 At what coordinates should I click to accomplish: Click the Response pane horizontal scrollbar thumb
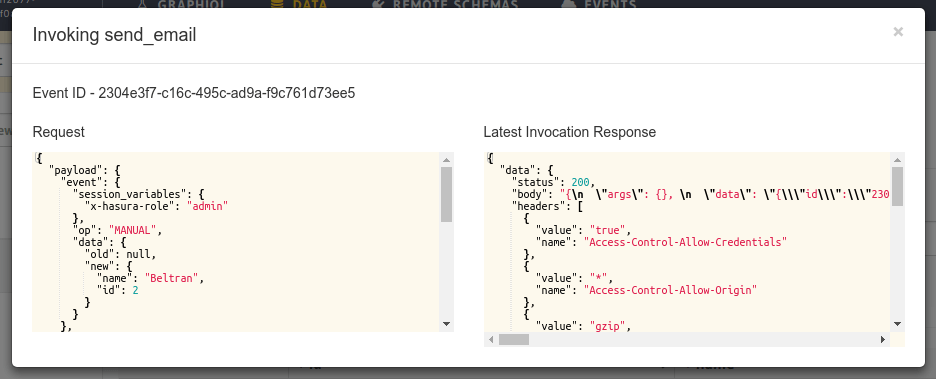[x=514, y=340]
